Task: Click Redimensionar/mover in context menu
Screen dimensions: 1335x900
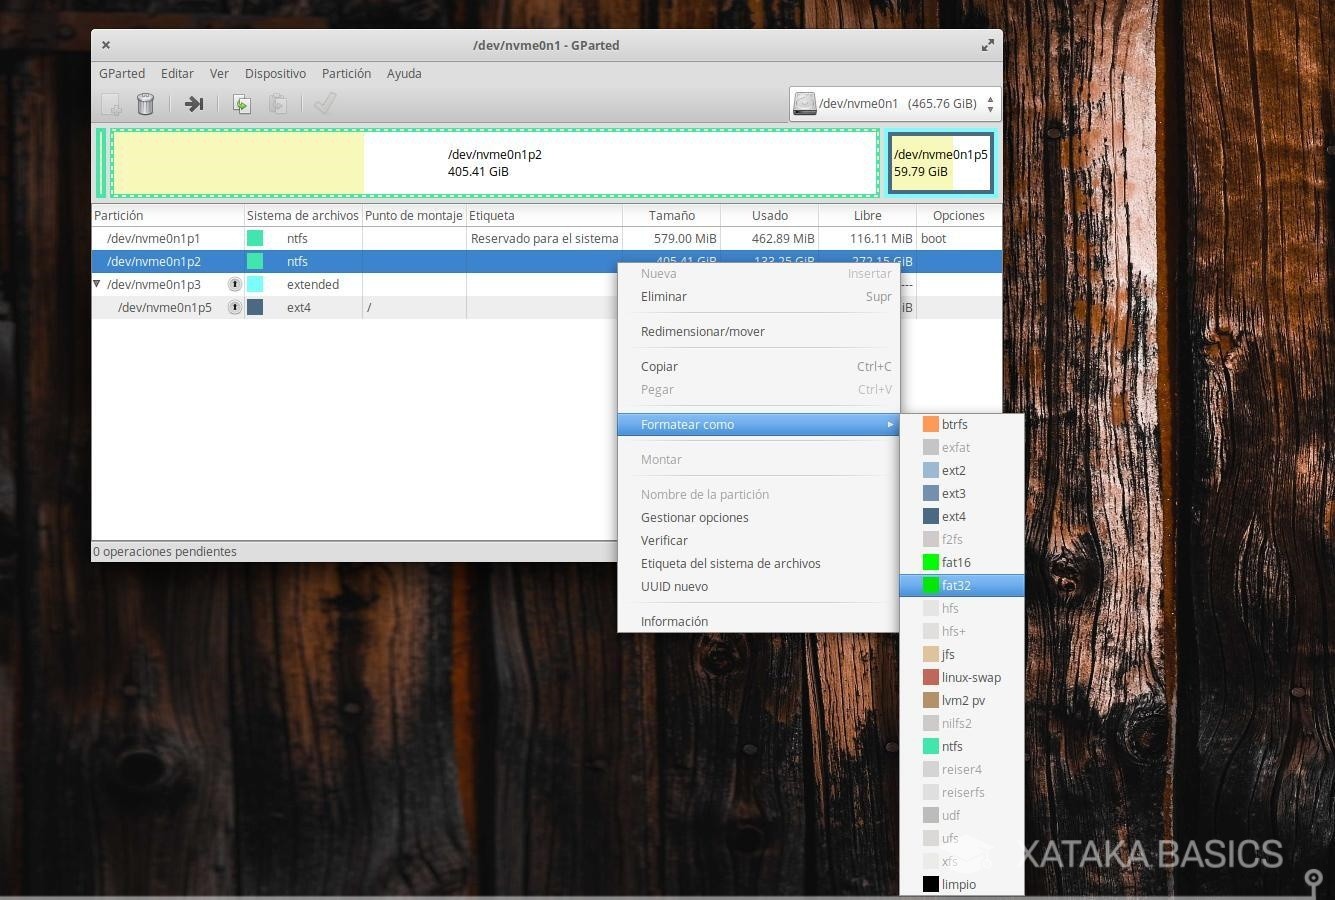Action: [702, 332]
